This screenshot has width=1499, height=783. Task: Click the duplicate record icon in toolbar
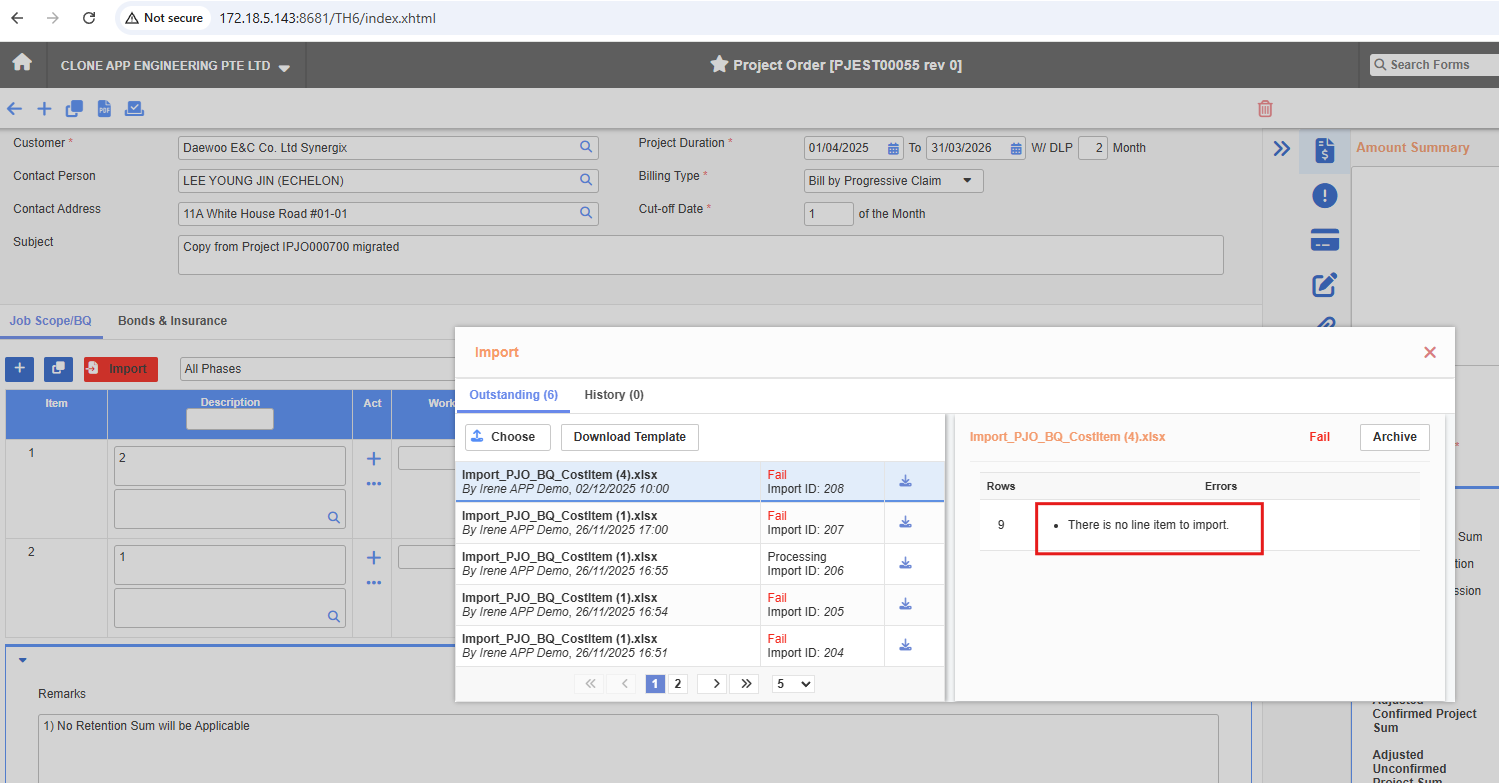pyautogui.click(x=74, y=109)
